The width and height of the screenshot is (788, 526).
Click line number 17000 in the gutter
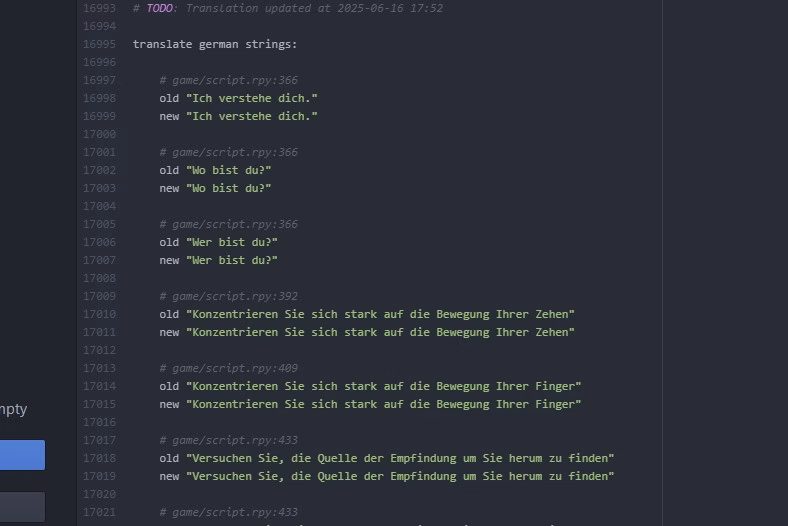(x=100, y=134)
